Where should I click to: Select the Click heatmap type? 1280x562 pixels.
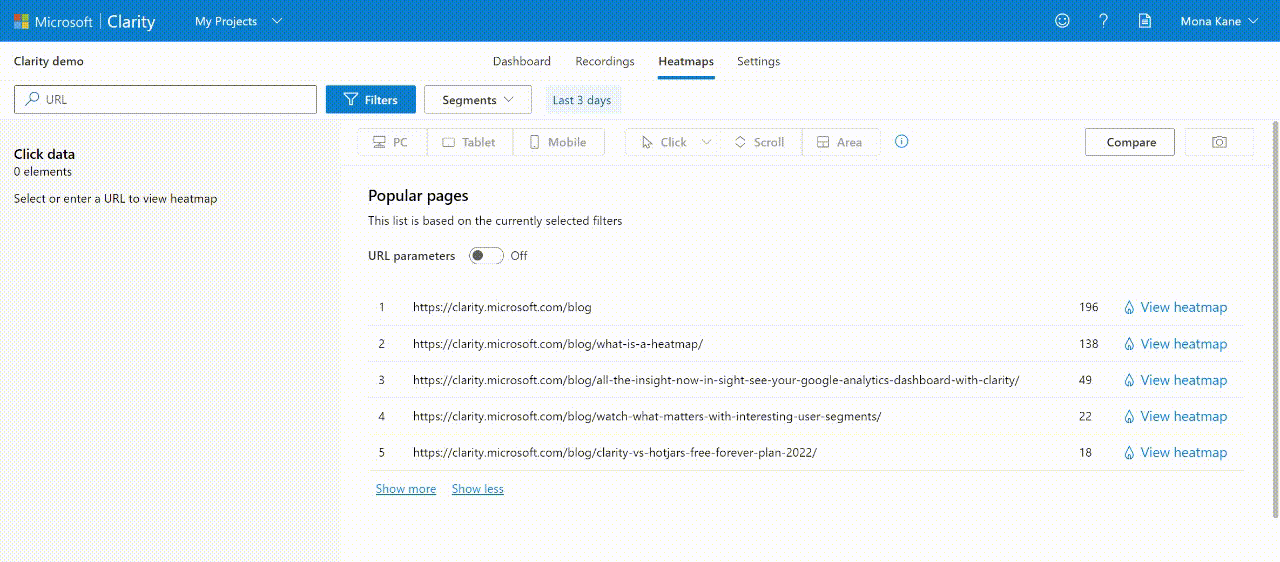point(663,142)
